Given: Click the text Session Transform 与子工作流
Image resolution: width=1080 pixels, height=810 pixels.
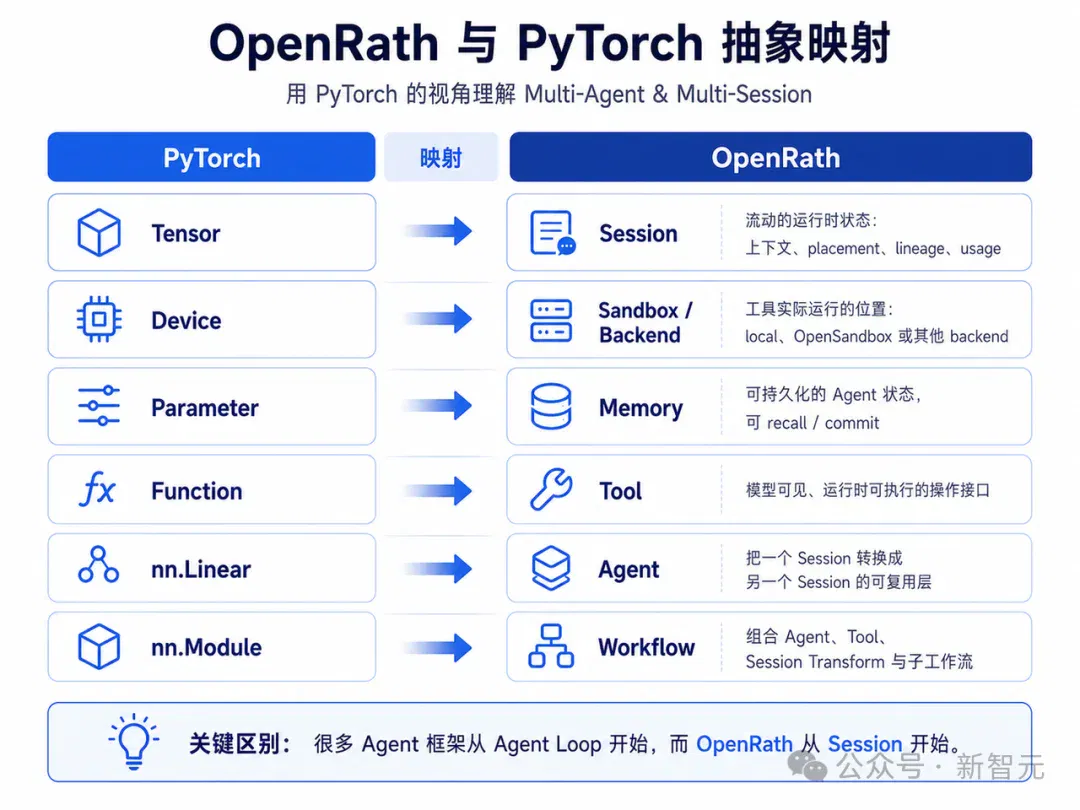Looking at the screenshot, I should pyautogui.click(x=859, y=662).
